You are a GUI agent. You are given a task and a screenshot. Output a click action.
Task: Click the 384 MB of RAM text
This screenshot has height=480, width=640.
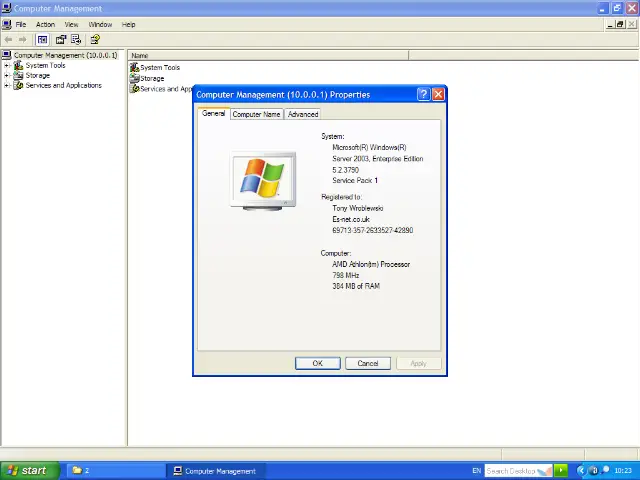[x=356, y=286]
